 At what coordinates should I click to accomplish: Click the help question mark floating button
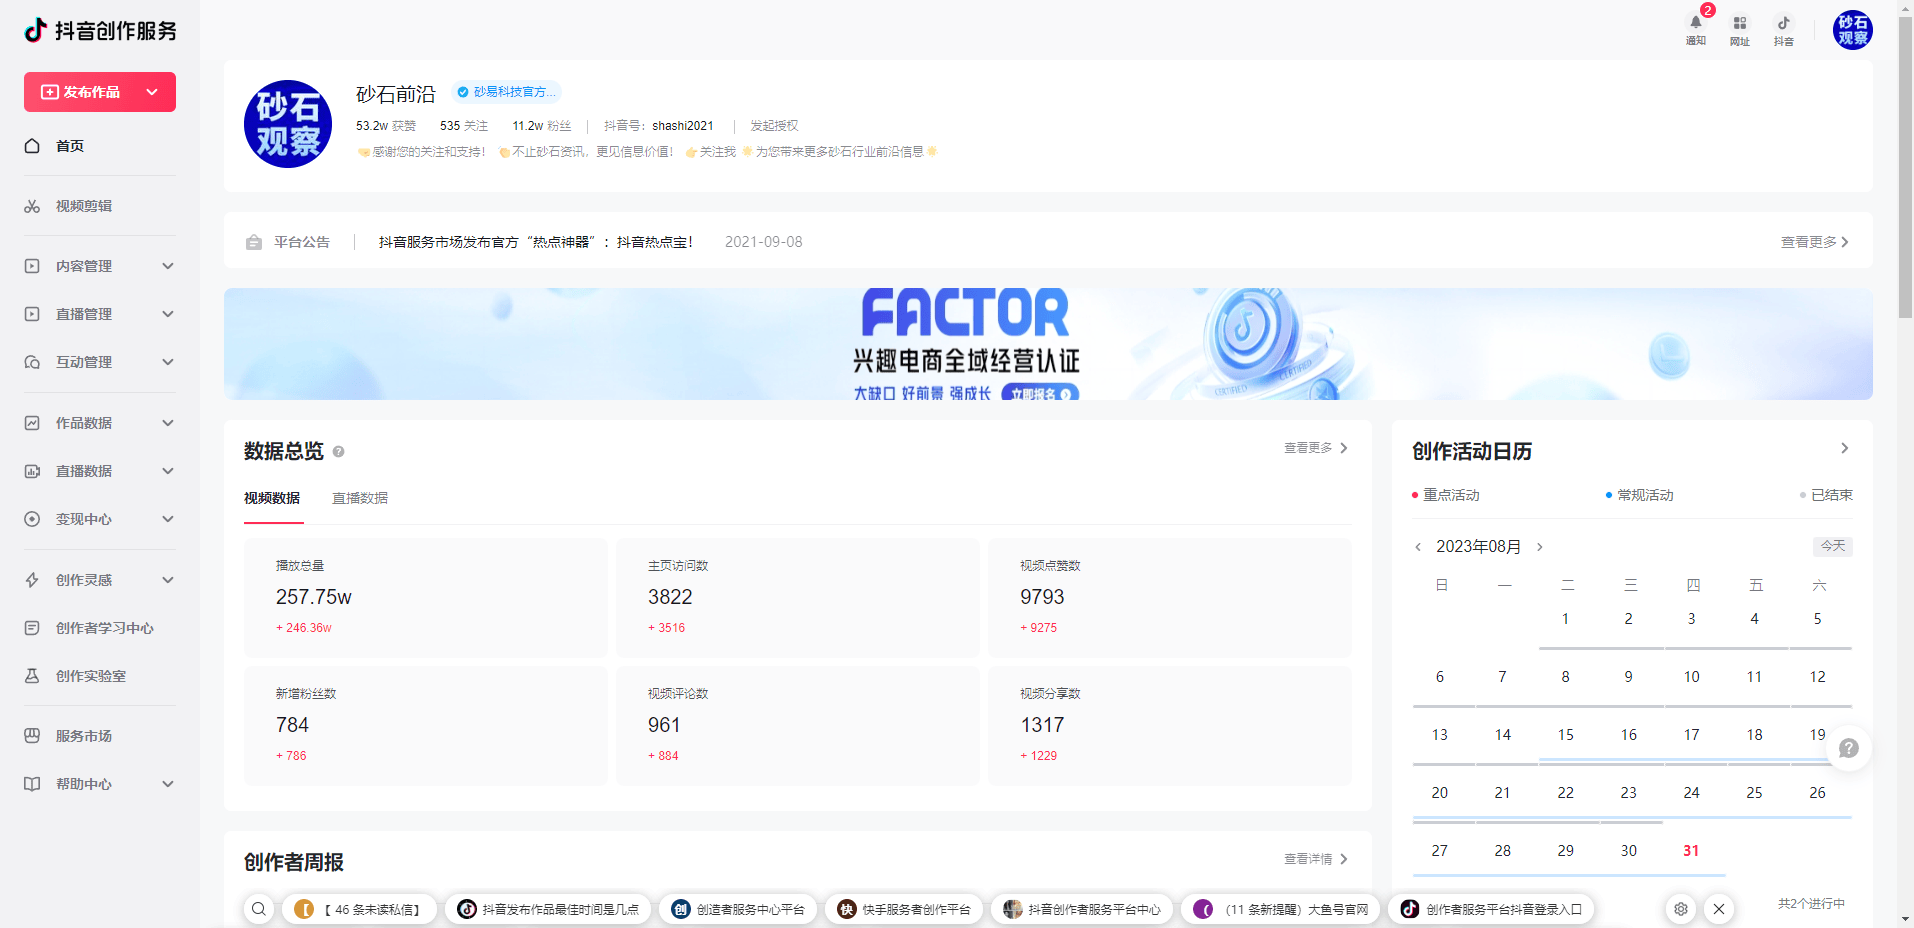[x=1848, y=748]
